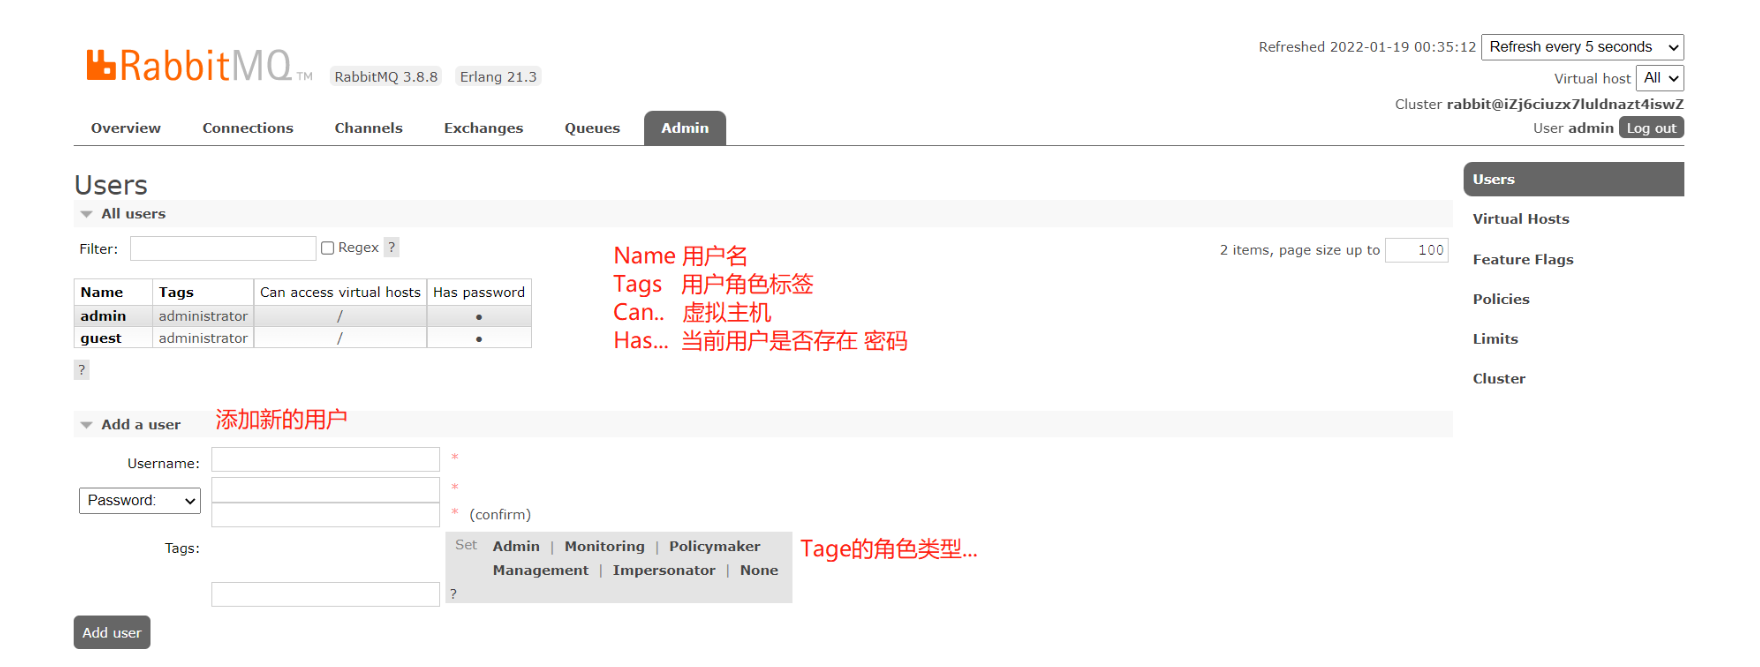Click the Can access virtual hosts header
This screenshot has width=1760, height=667.
340,292
